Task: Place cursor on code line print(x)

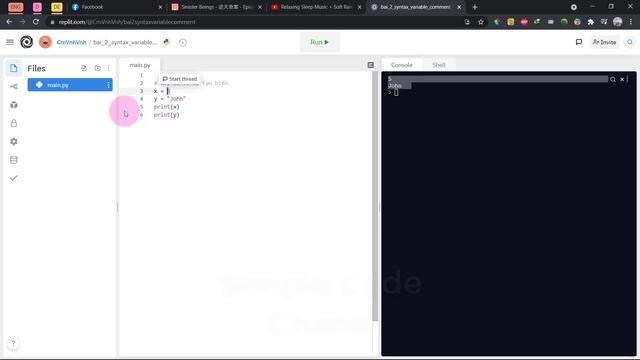Action: (167, 107)
